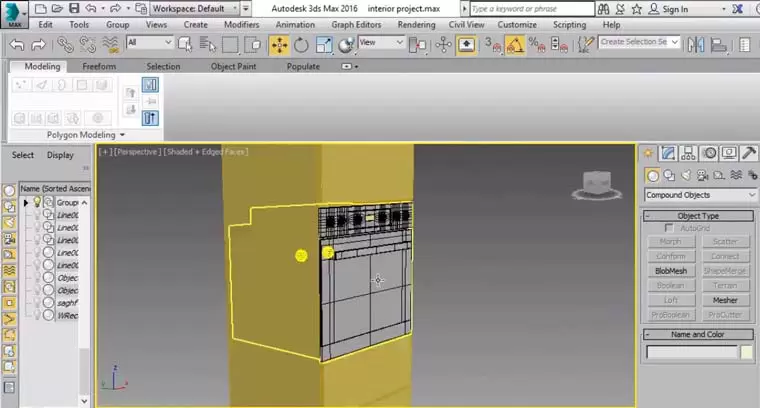
Task: Switch to the Freeform ribbon tab
Action: (98, 67)
